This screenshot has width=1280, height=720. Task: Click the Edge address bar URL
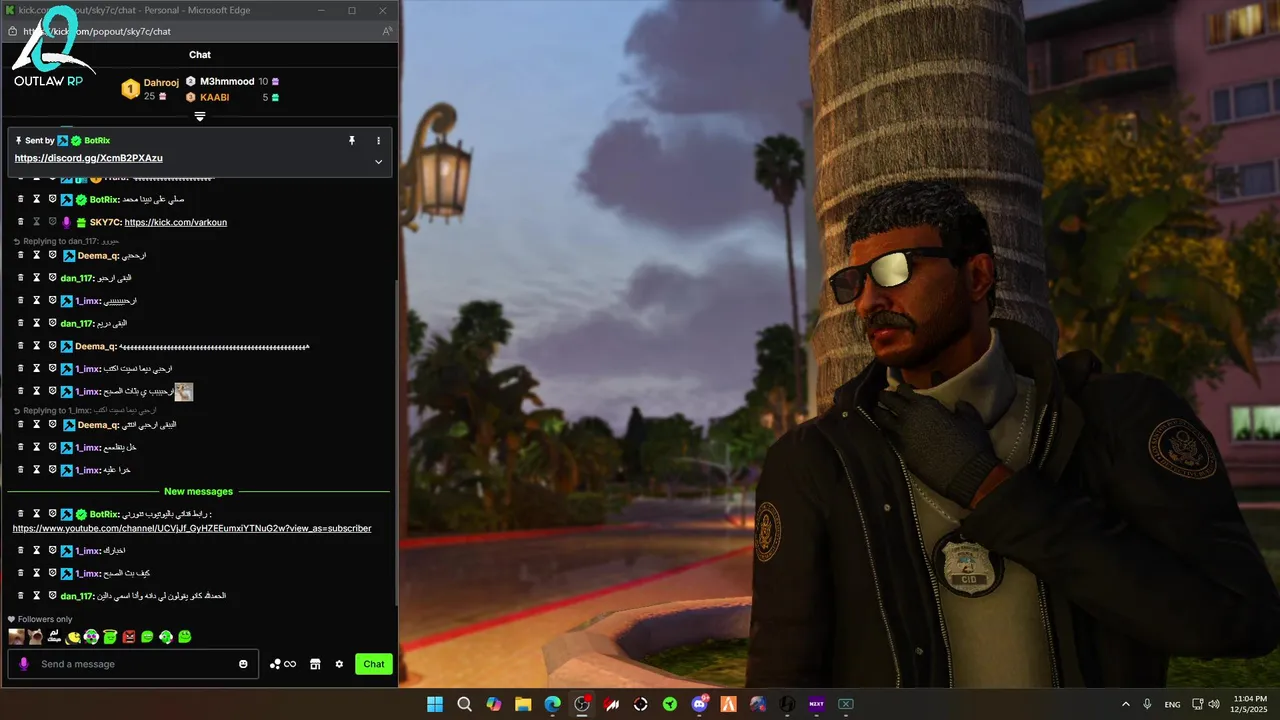tap(98, 31)
